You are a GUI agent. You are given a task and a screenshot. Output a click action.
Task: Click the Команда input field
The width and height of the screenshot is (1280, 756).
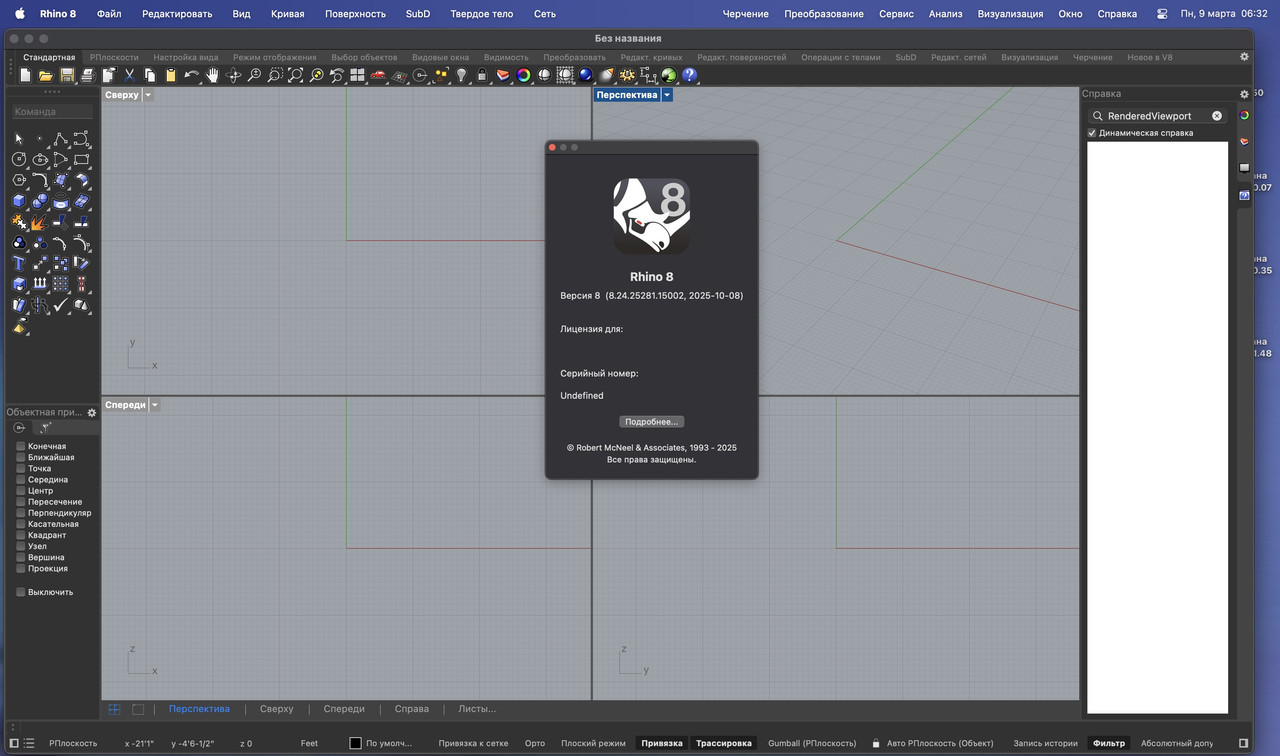pyautogui.click(x=52, y=112)
